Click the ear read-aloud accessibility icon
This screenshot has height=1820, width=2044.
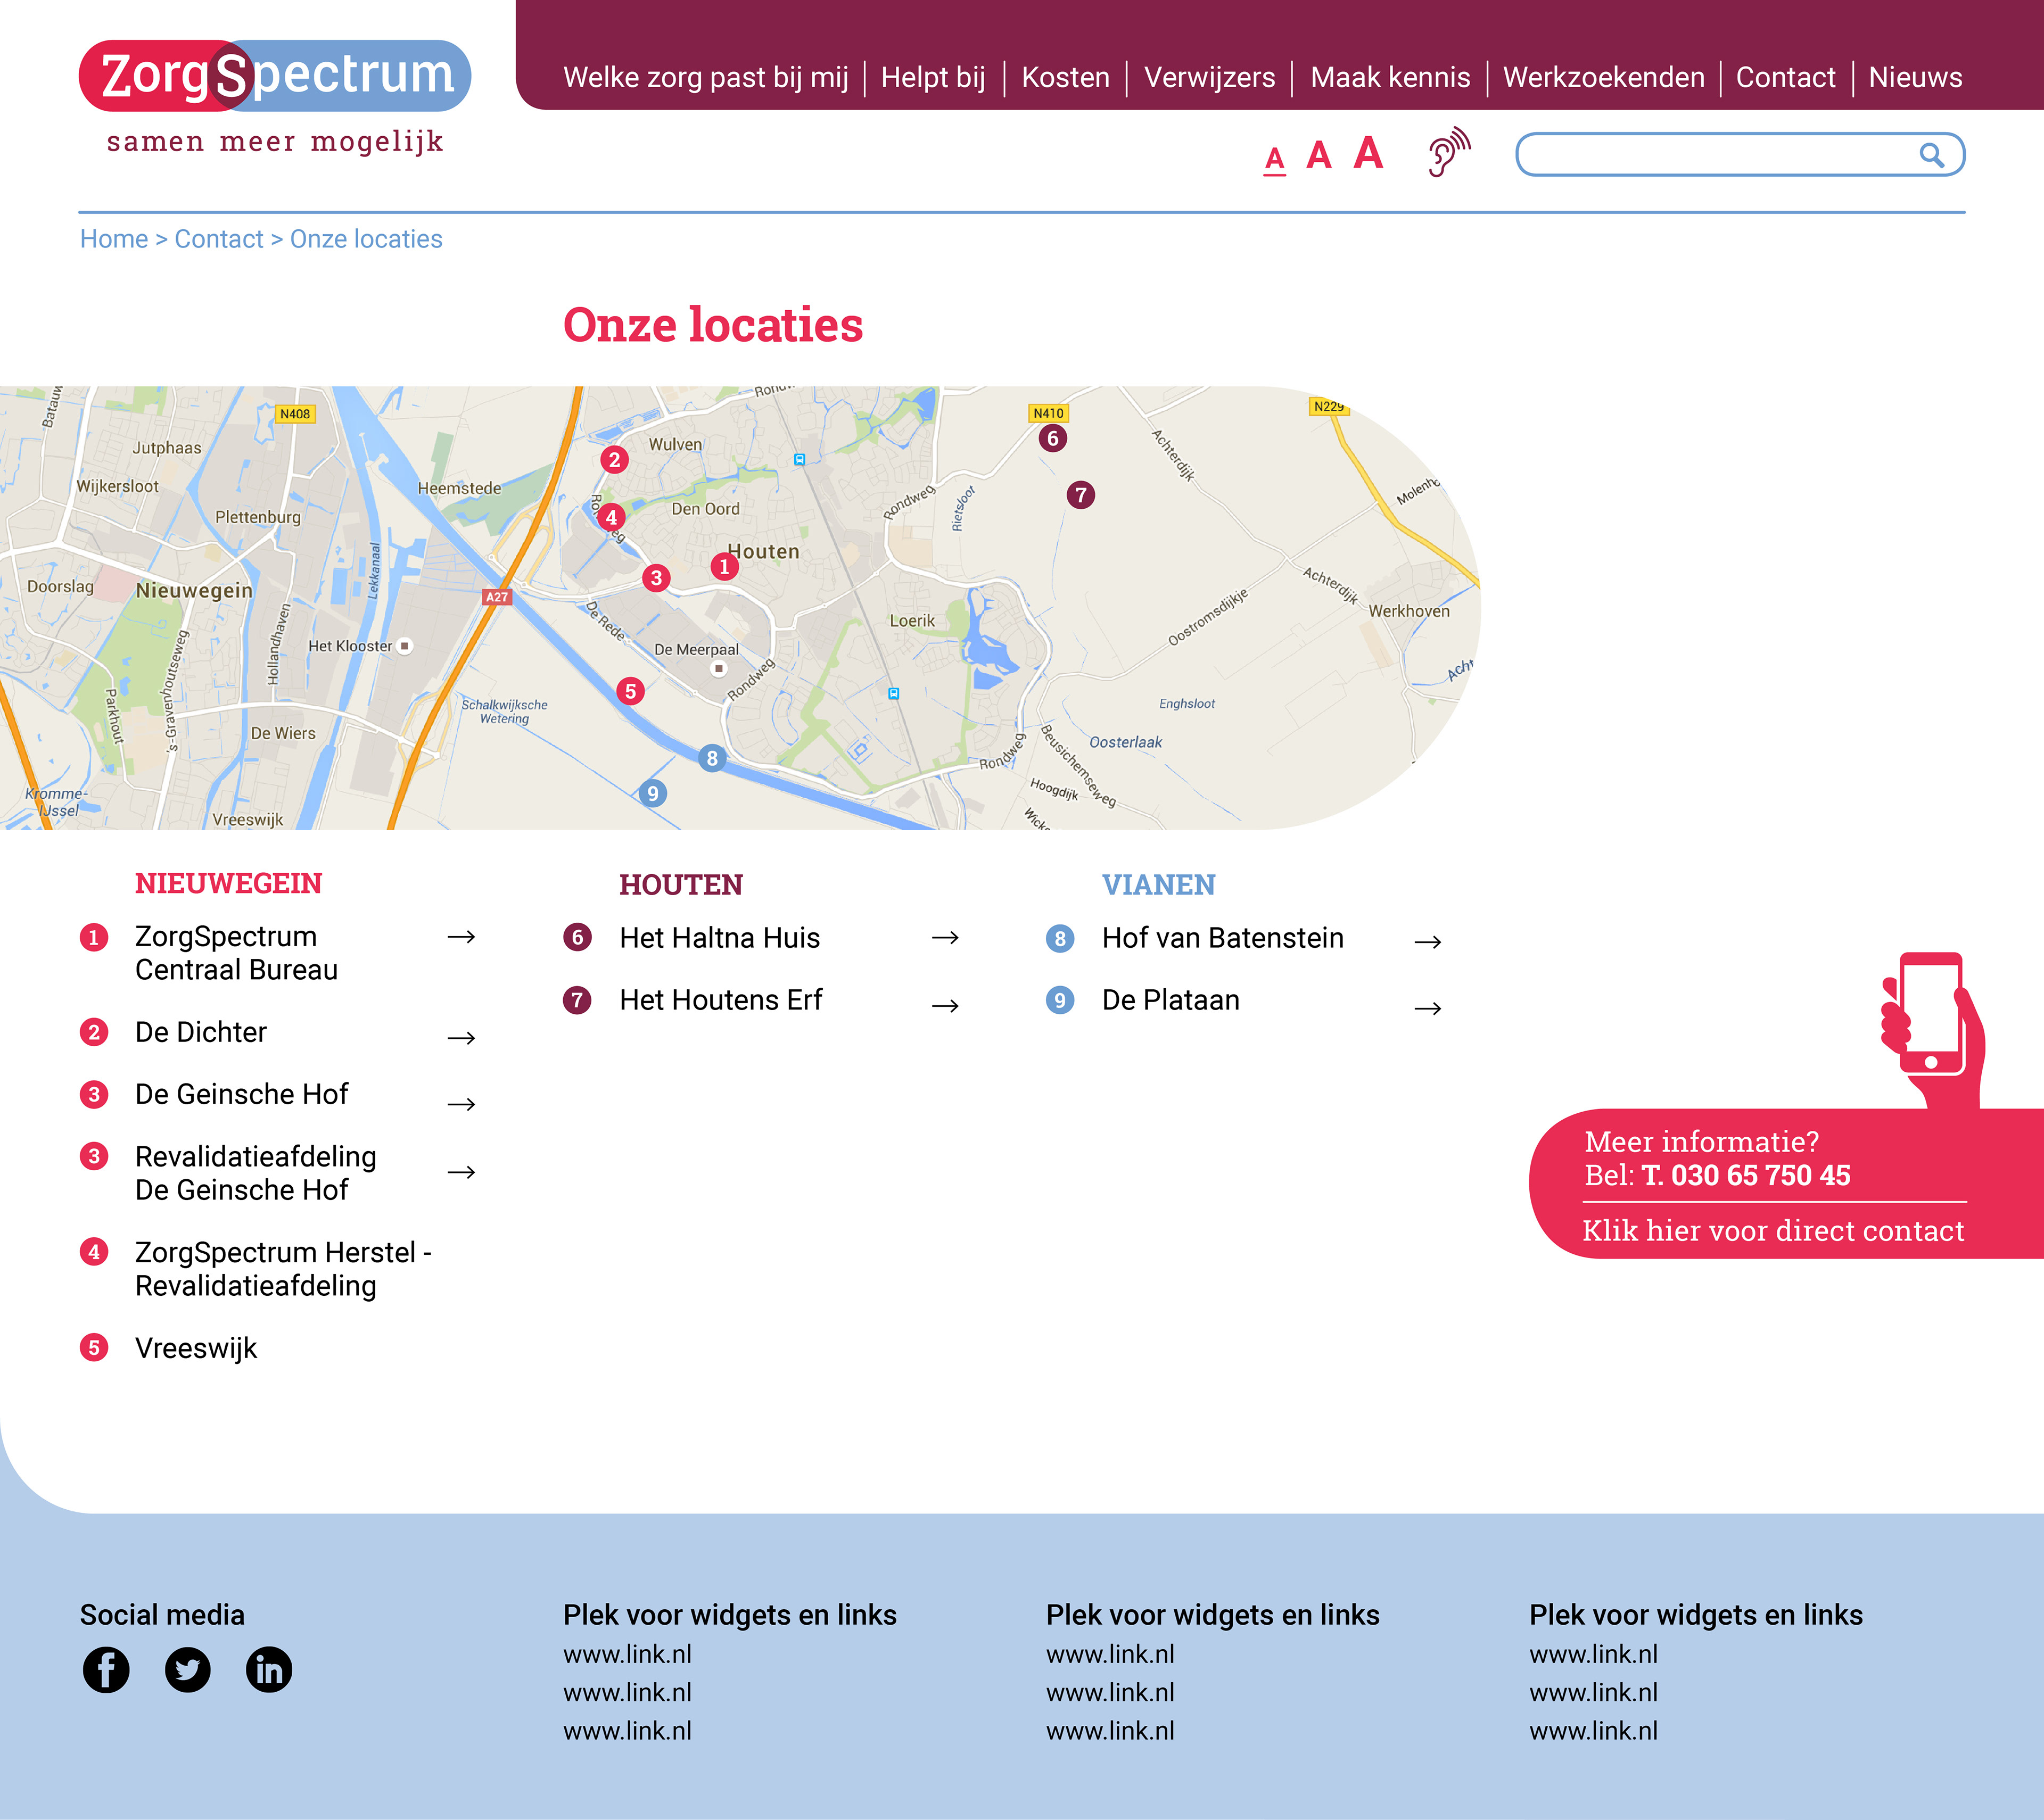[x=1448, y=153]
